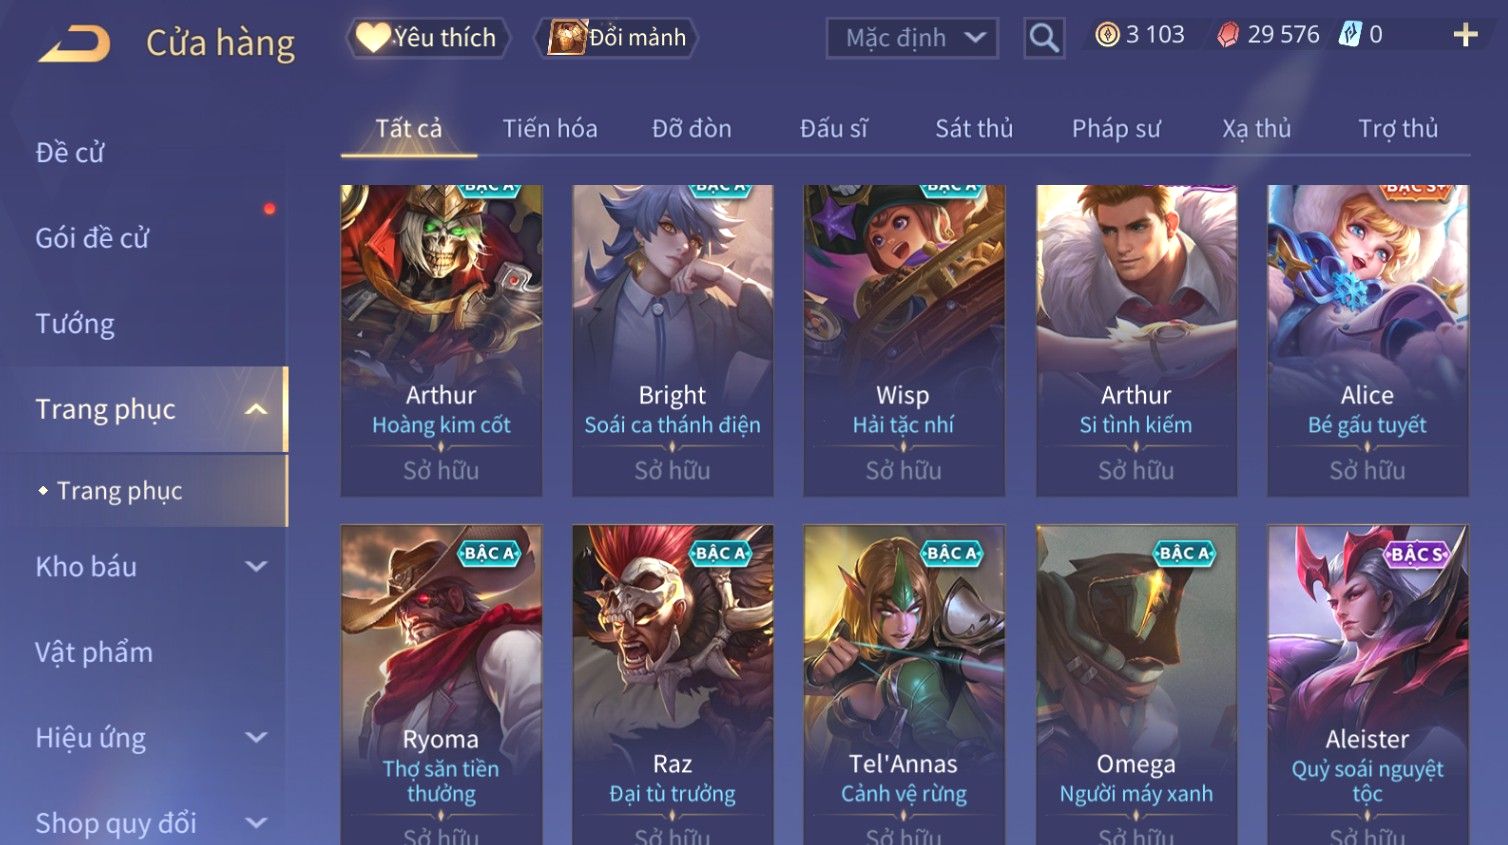Tap the back arrow icon
The width and height of the screenshot is (1508, 845).
[75, 43]
